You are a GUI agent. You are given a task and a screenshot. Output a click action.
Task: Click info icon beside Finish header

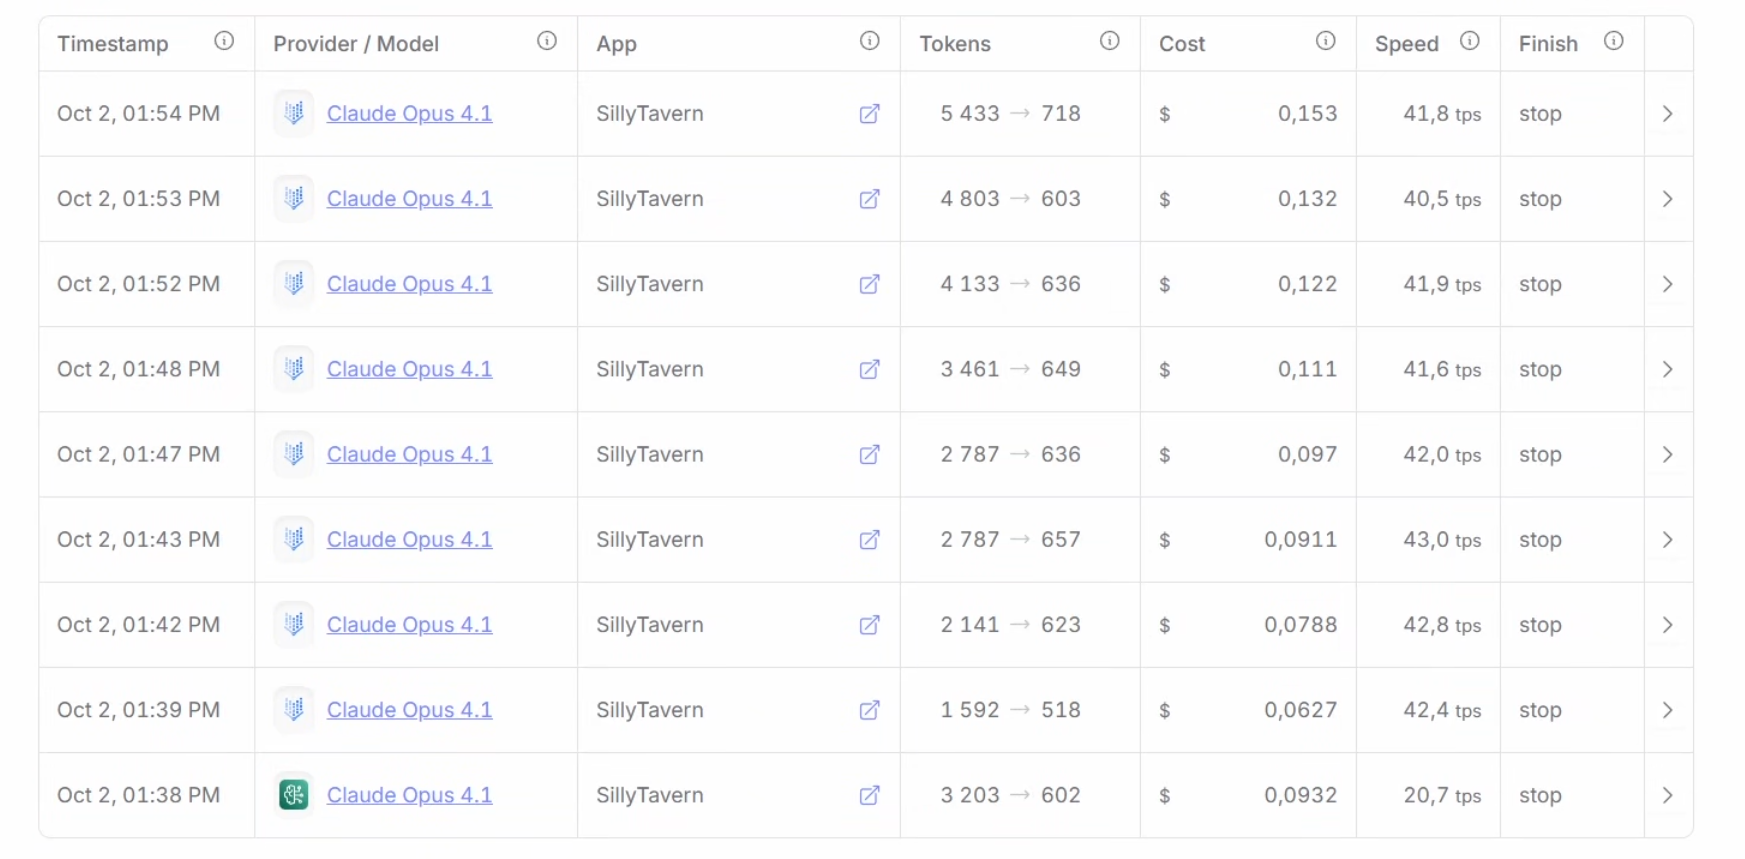1613,41
